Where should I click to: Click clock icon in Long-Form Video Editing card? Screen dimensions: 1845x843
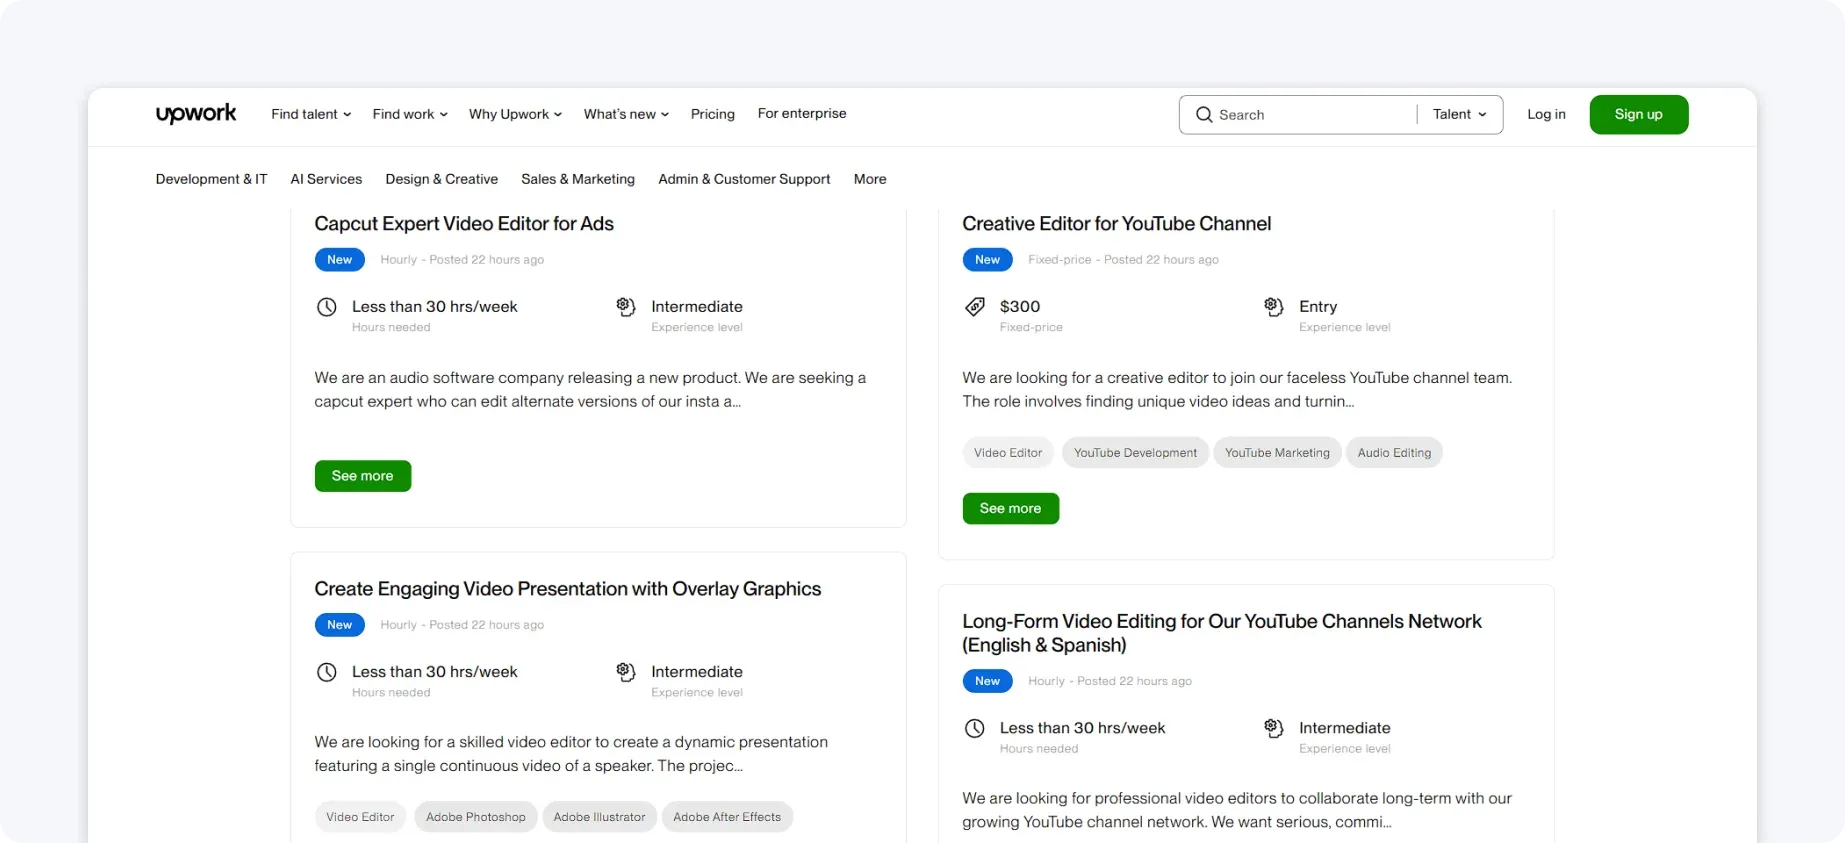975,728
